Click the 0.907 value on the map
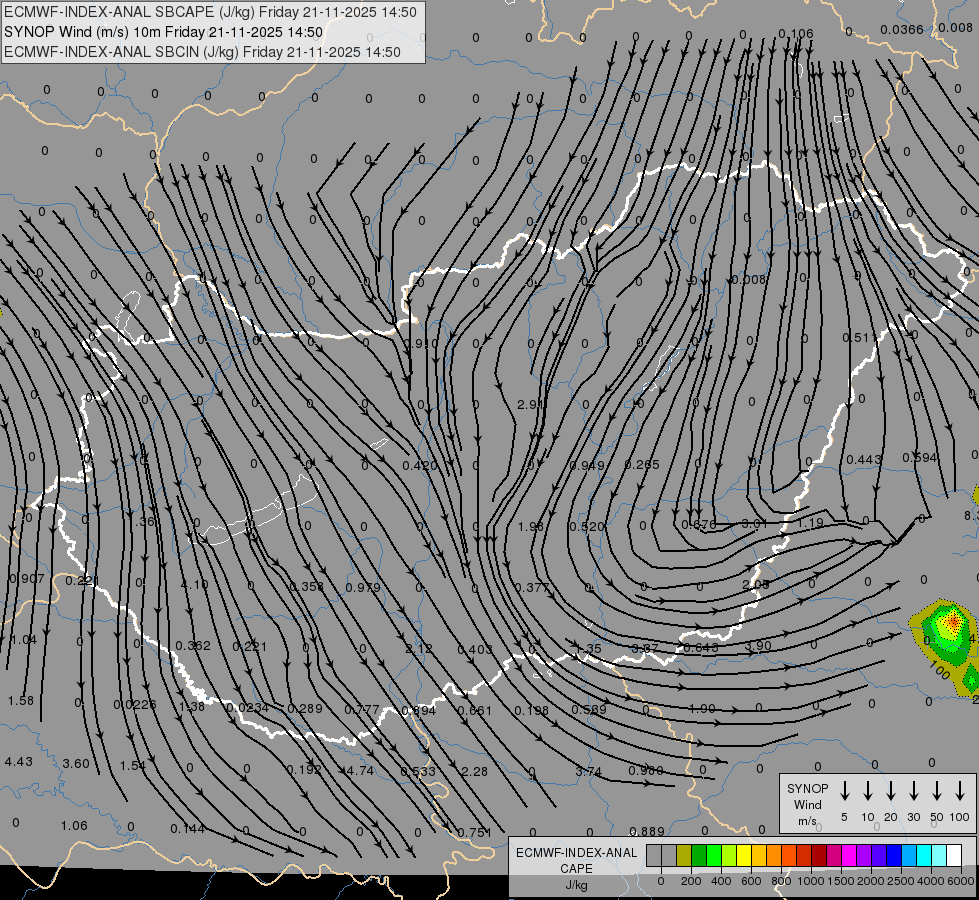 click(27, 578)
